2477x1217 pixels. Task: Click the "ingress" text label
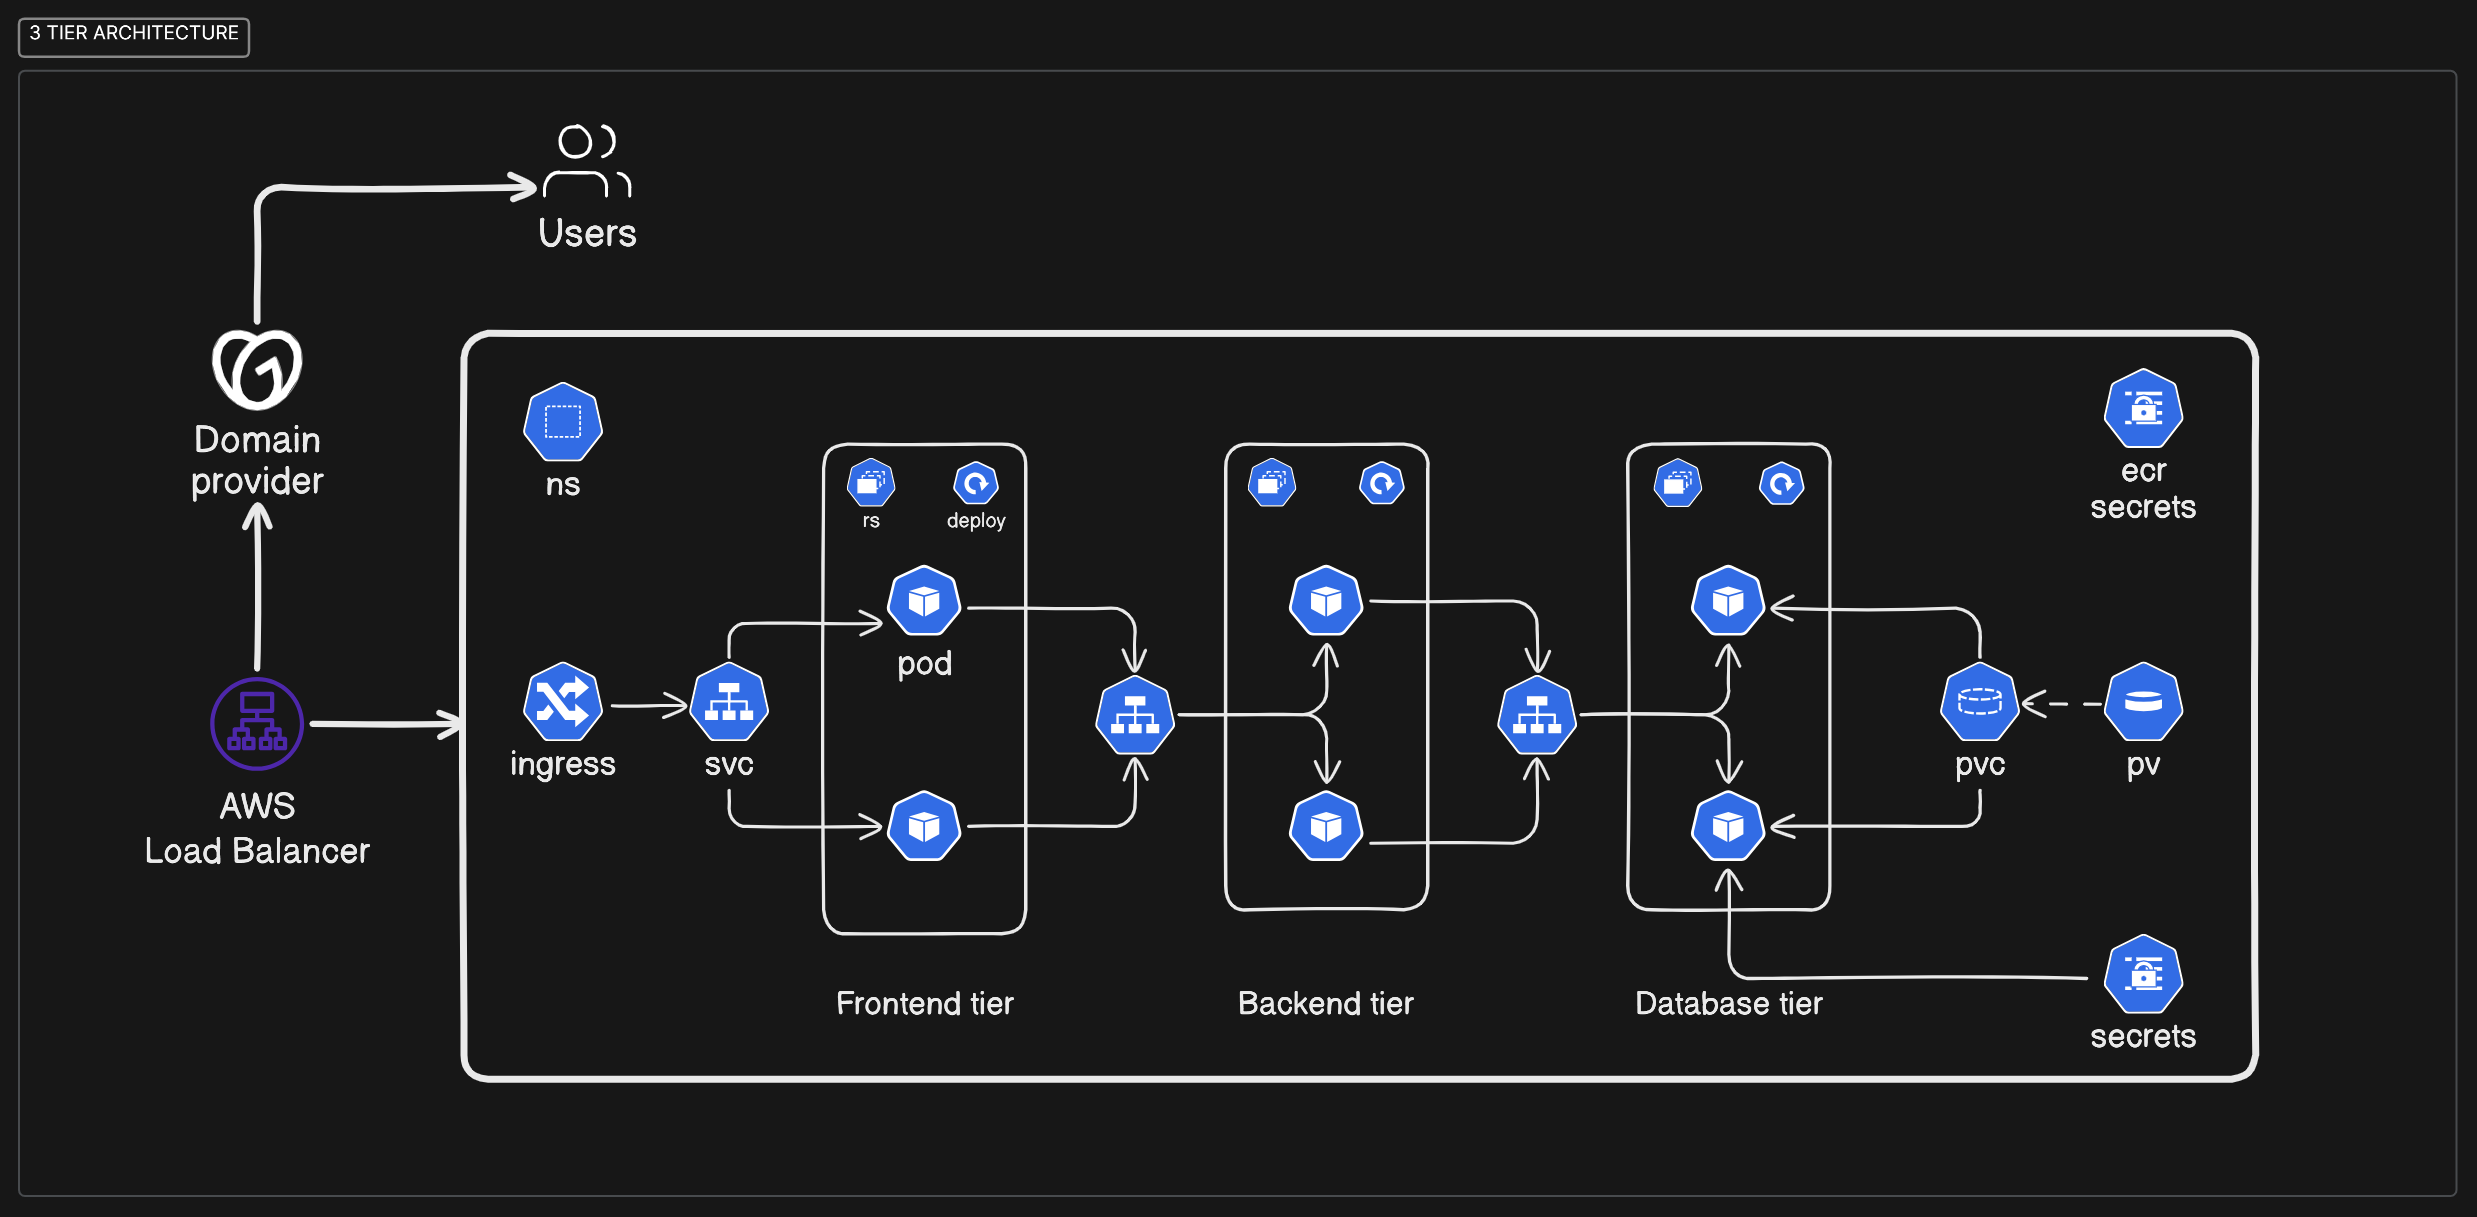point(563,764)
